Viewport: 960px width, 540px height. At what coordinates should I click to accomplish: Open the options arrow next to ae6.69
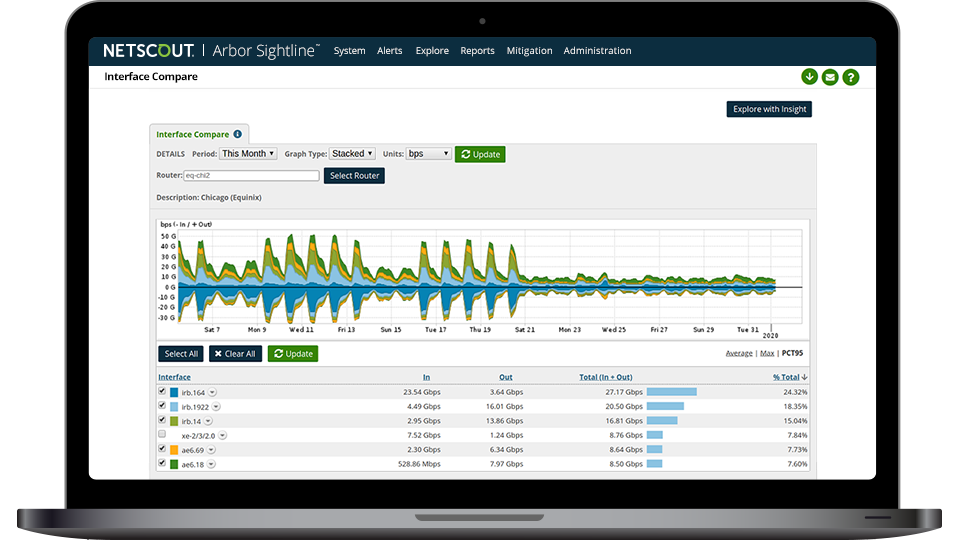click(x=212, y=450)
